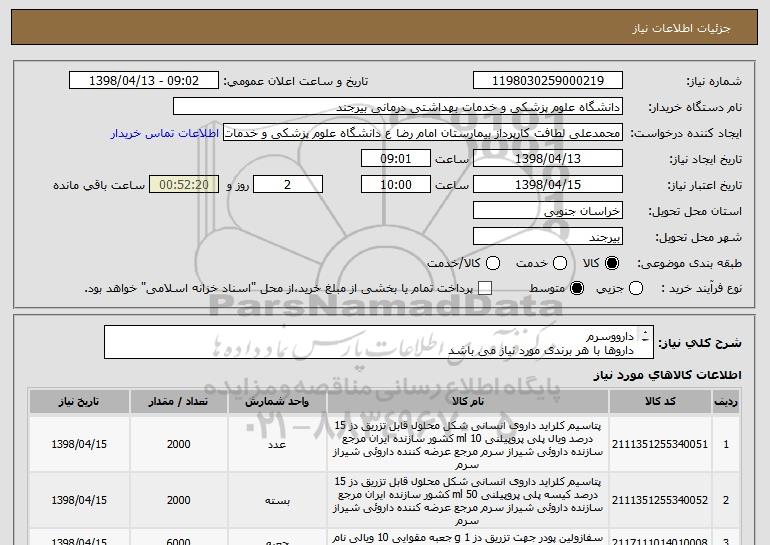Select the کالا/خدمت radio button
This screenshot has width=770, height=545.
(x=493, y=263)
